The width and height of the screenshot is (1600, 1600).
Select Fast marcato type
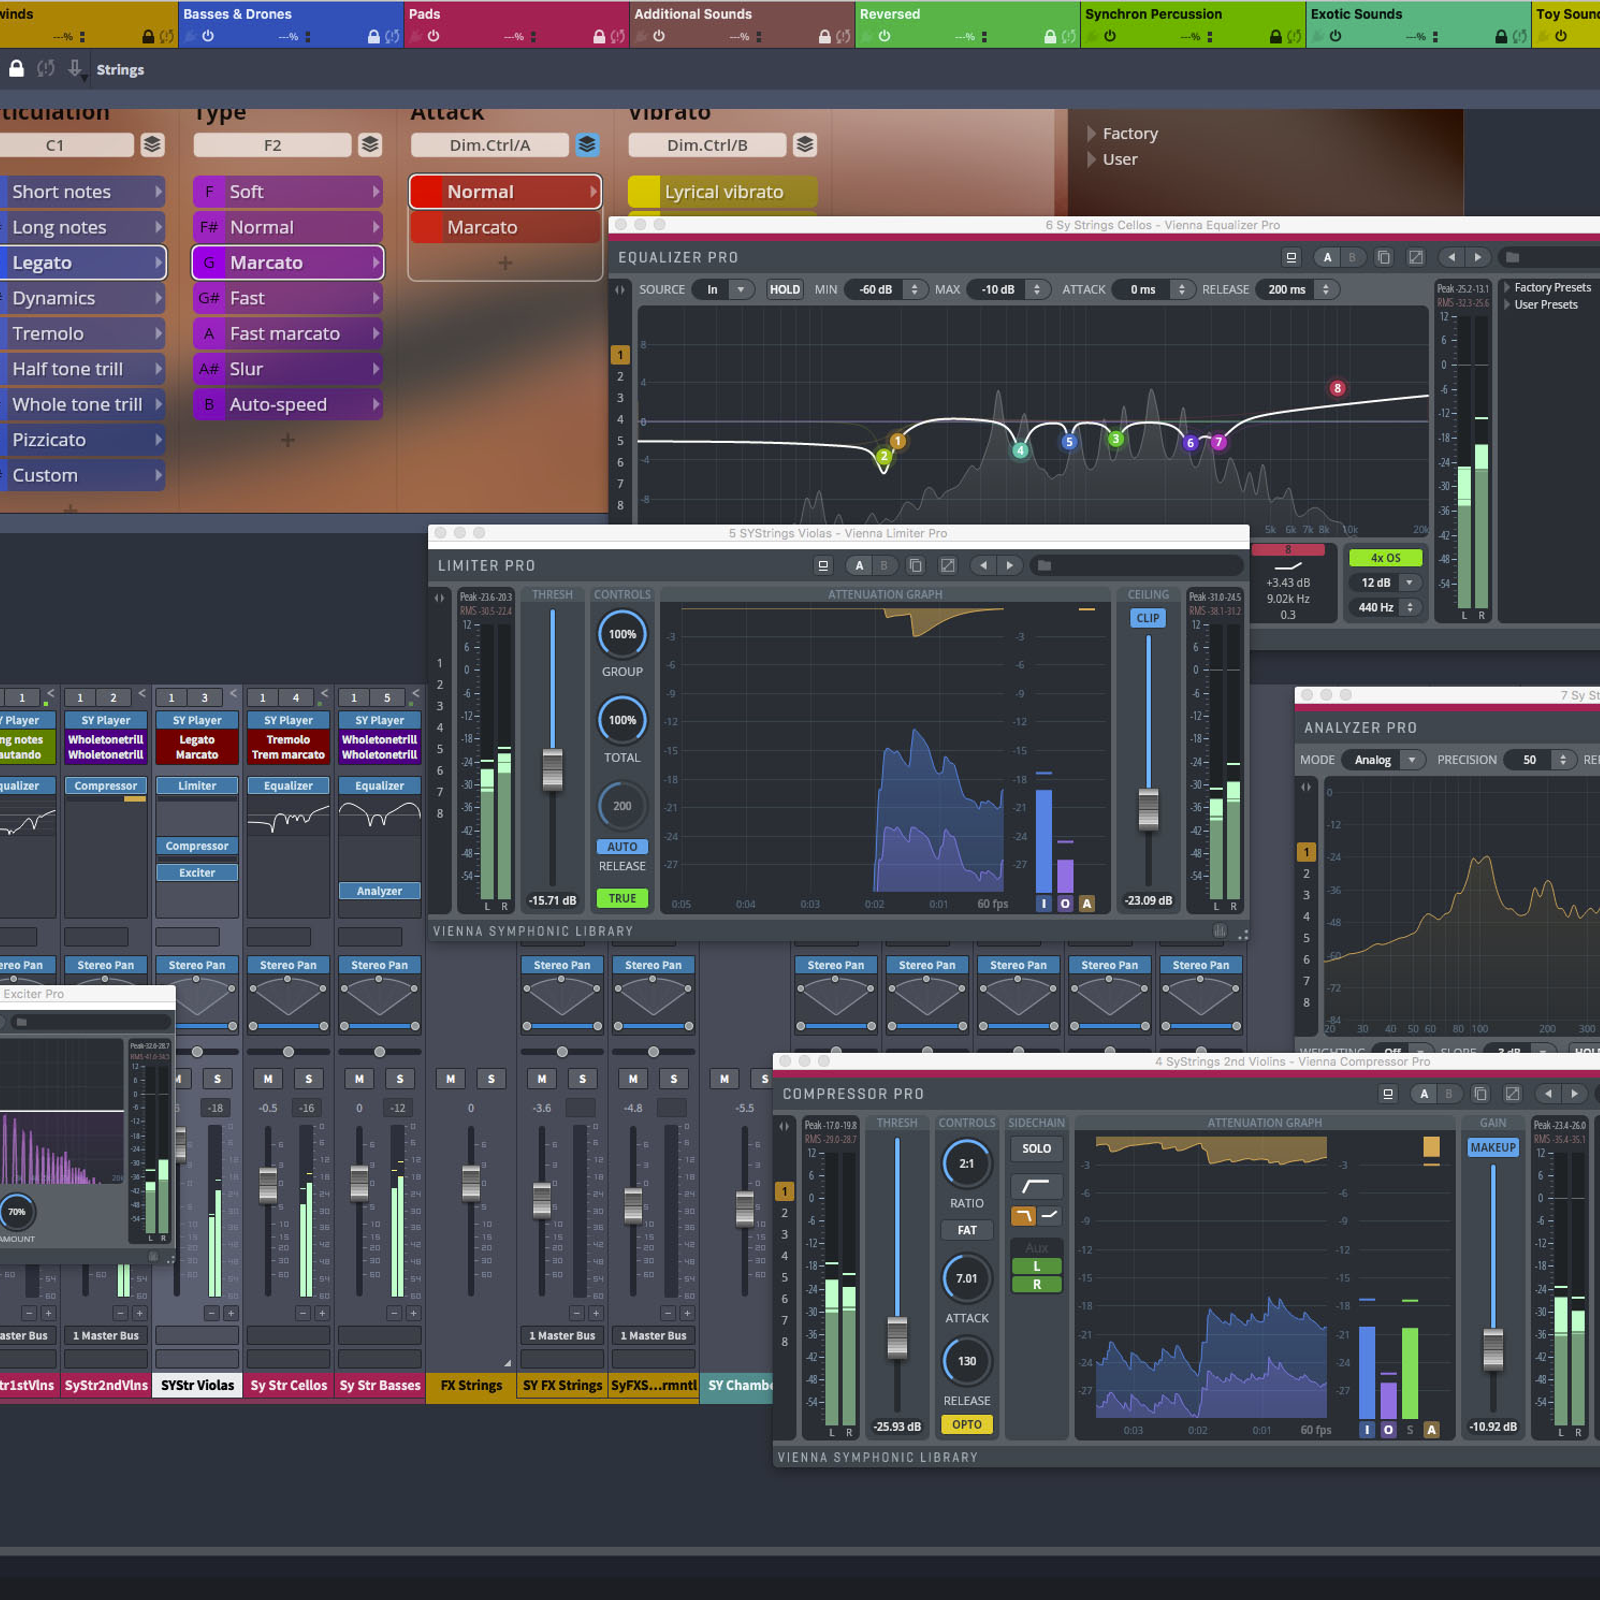click(x=288, y=334)
